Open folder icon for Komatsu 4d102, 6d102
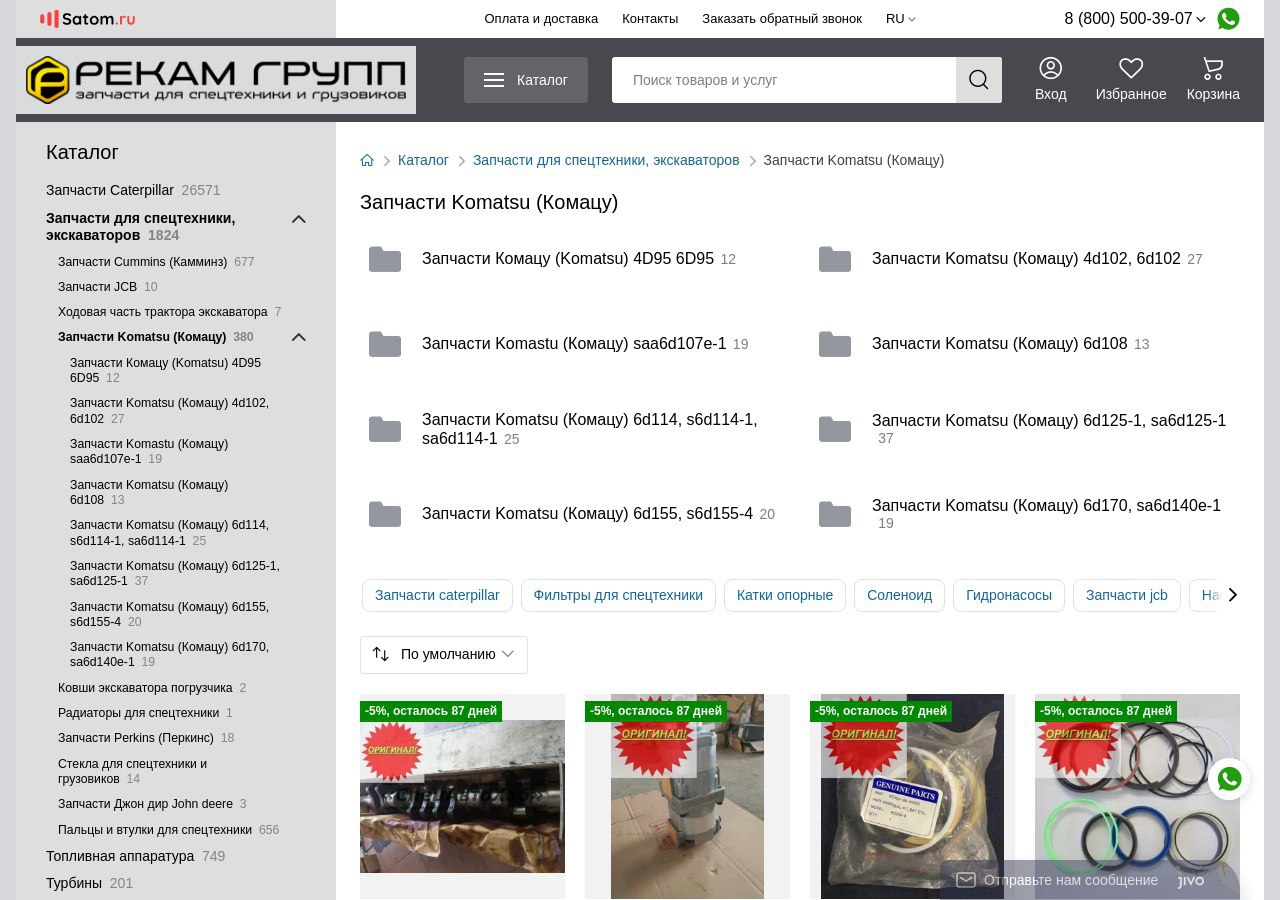 [835, 259]
